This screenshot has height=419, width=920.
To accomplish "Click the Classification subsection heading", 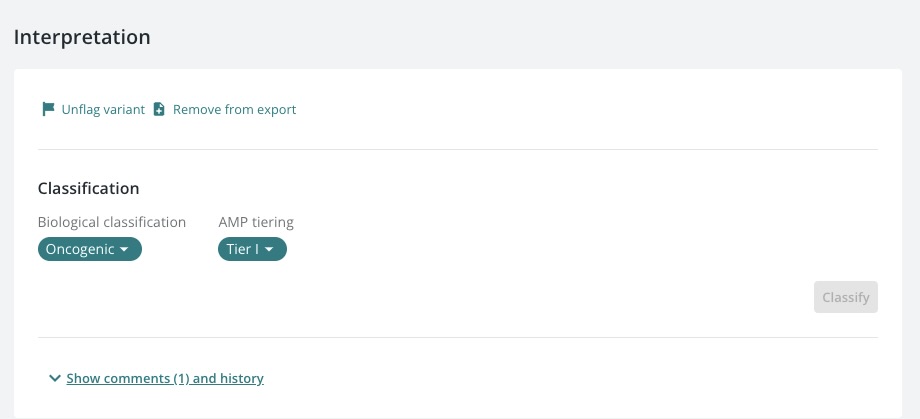I will (x=89, y=188).
